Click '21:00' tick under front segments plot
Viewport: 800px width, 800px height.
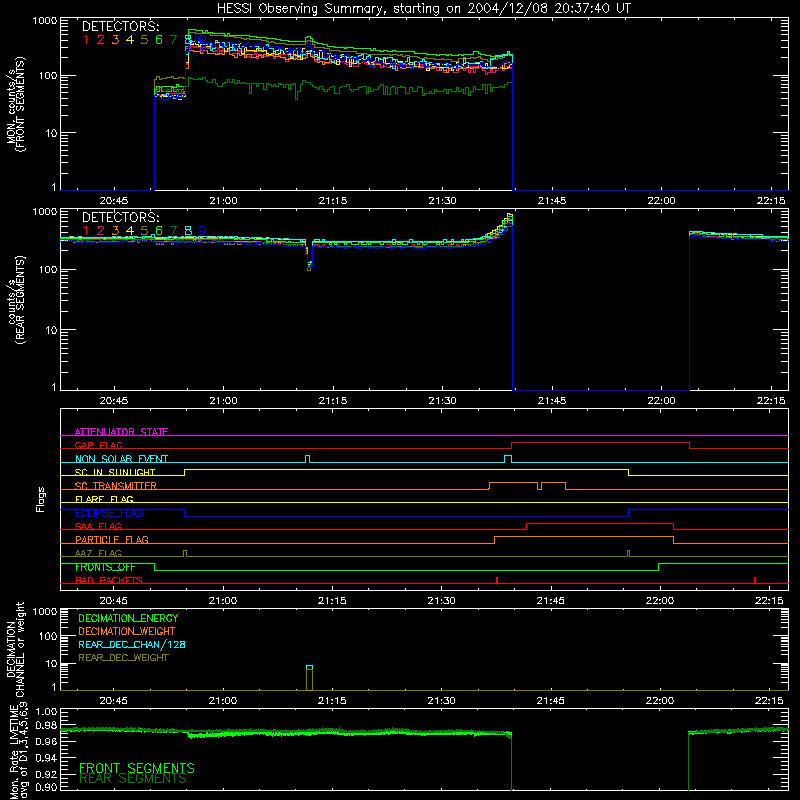pos(223,201)
